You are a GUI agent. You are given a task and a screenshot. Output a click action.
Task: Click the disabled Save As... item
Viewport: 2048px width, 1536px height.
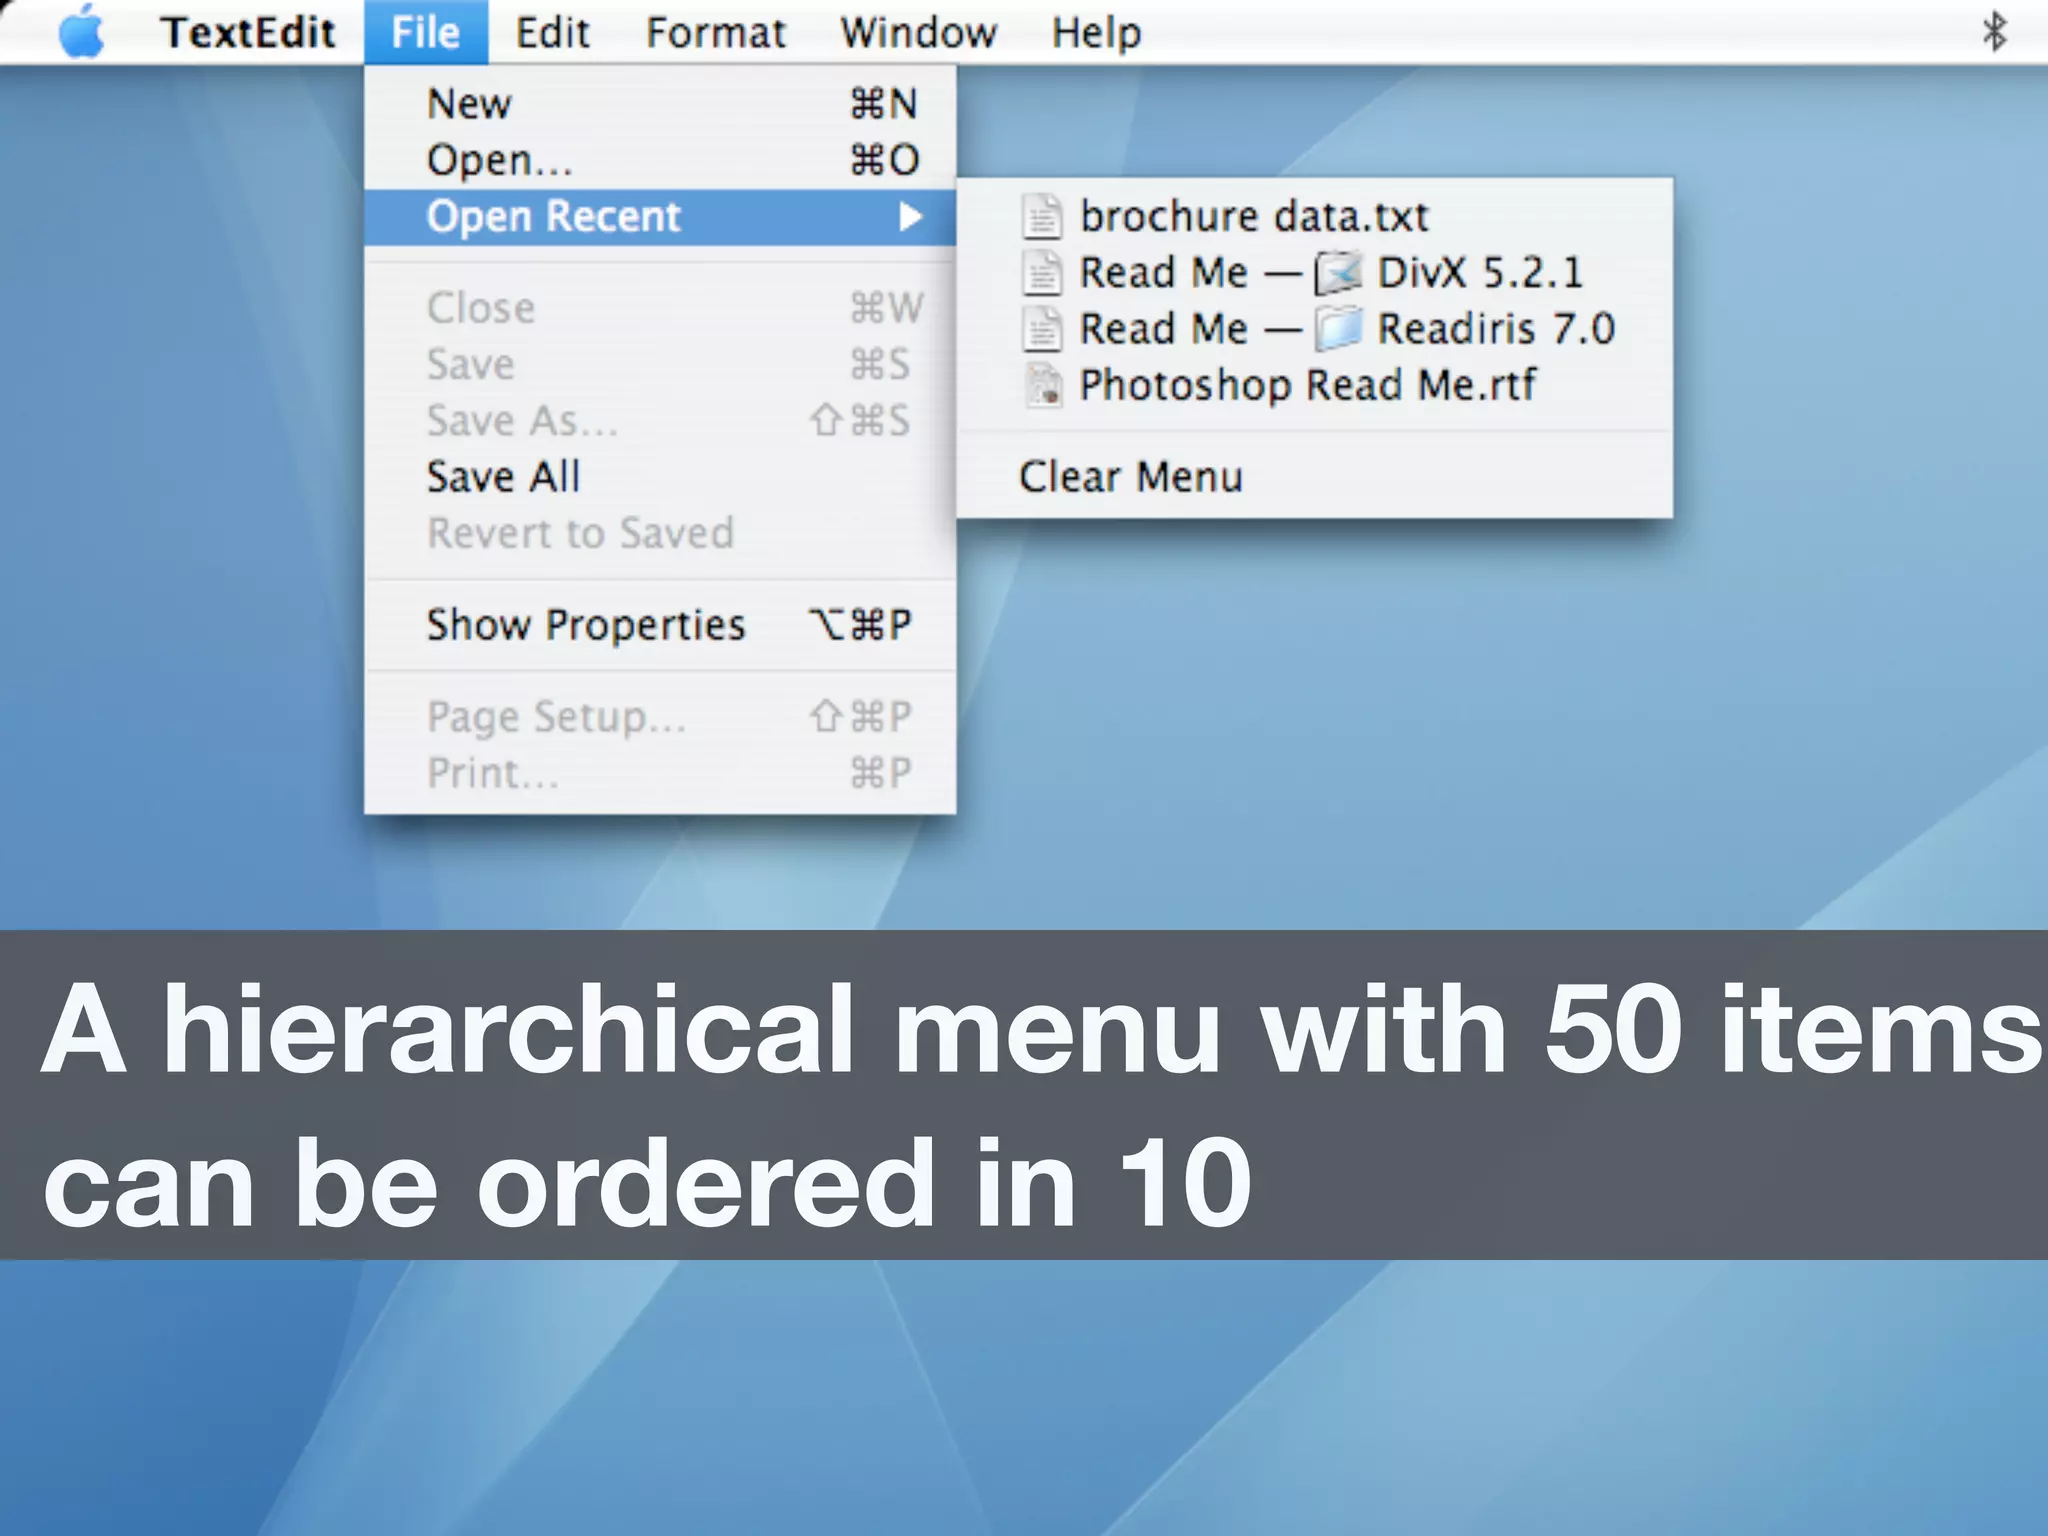(x=660, y=421)
